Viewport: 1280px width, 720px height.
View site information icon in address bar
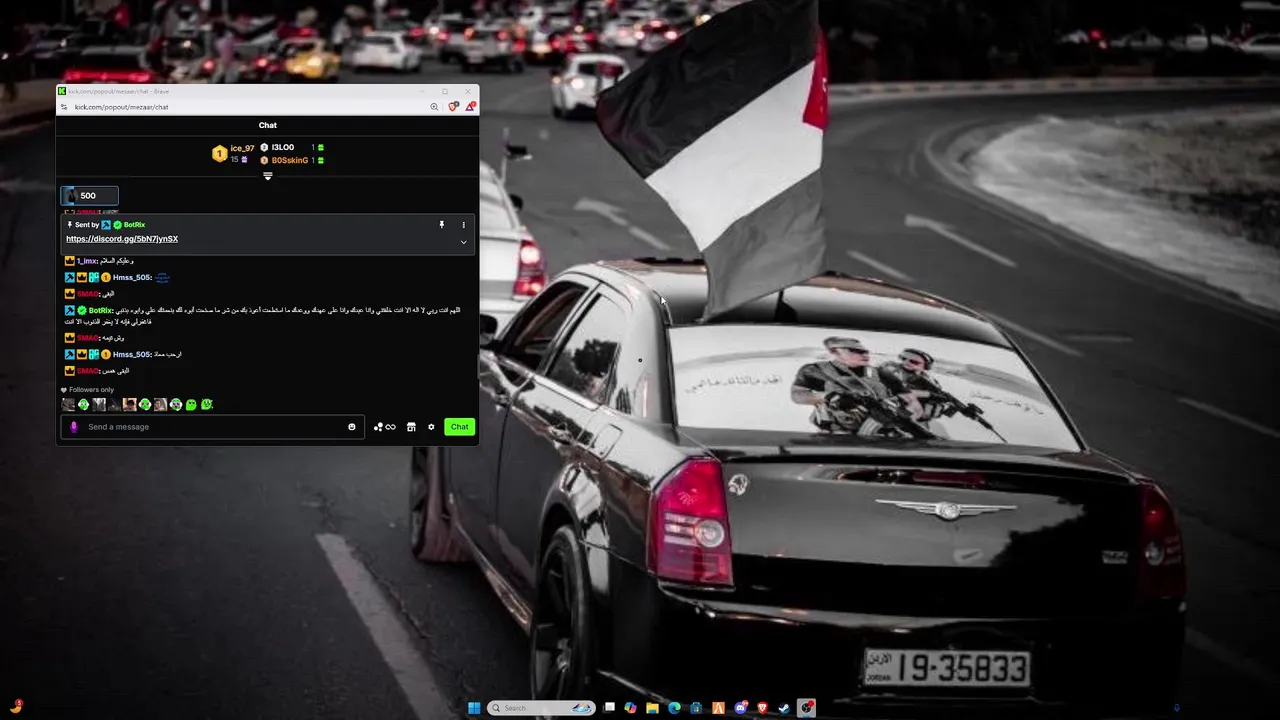(64, 107)
